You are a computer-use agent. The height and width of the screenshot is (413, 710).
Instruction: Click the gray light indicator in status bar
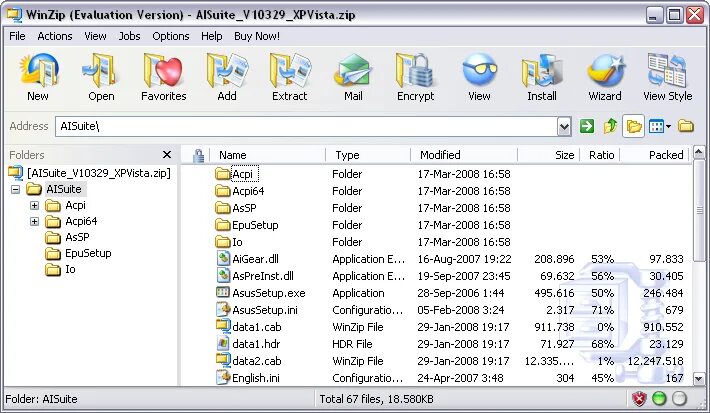(679, 399)
